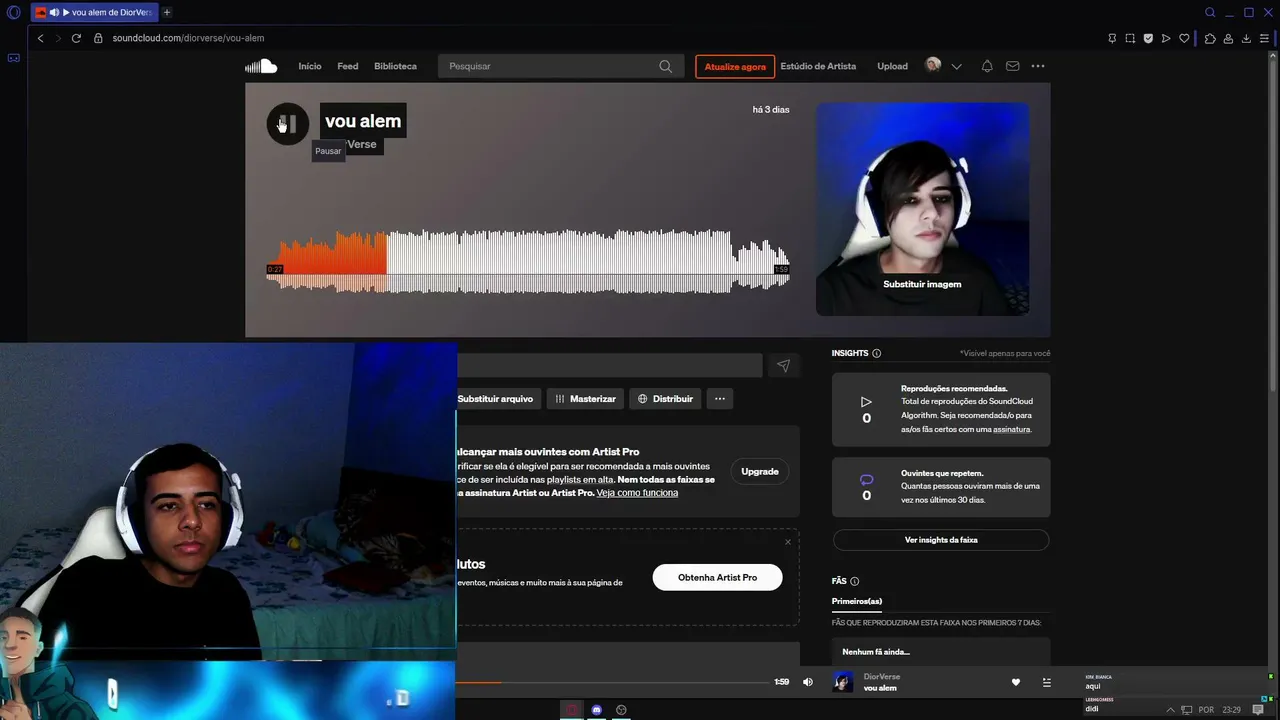The width and height of the screenshot is (1280, 720).
Task: Open the Feed nav item
Action: [348, 66]
